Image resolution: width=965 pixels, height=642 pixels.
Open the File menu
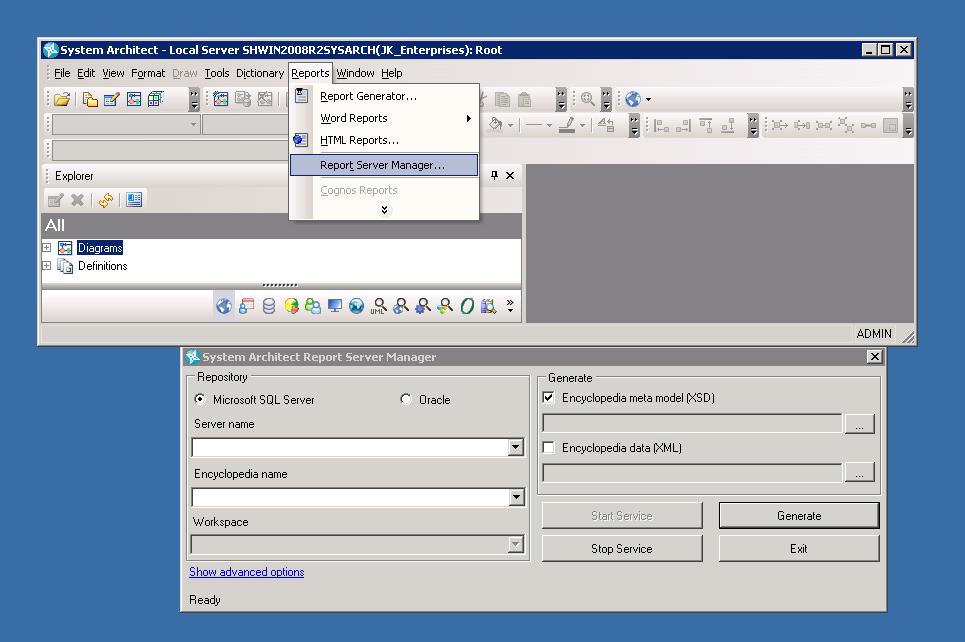click(62, 73)
